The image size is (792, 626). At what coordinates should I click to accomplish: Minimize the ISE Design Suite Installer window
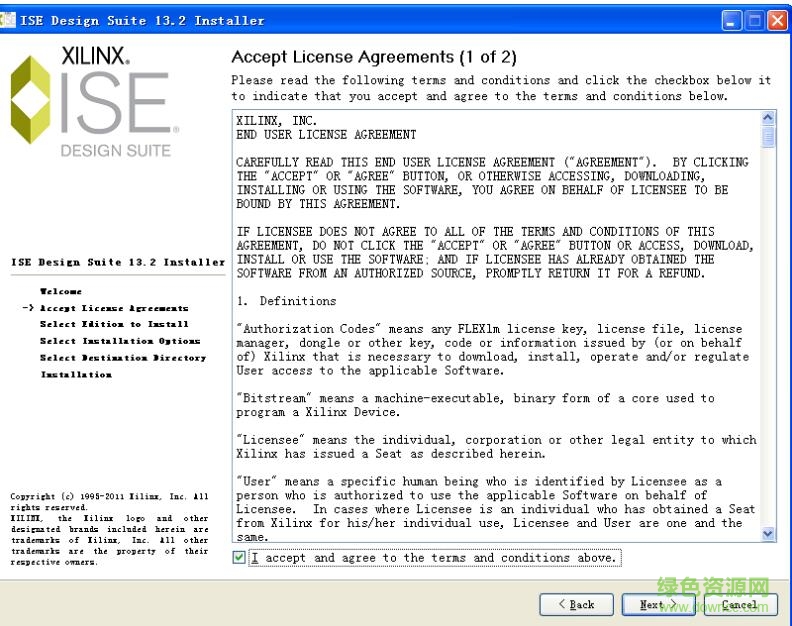[x=733, y=20]
